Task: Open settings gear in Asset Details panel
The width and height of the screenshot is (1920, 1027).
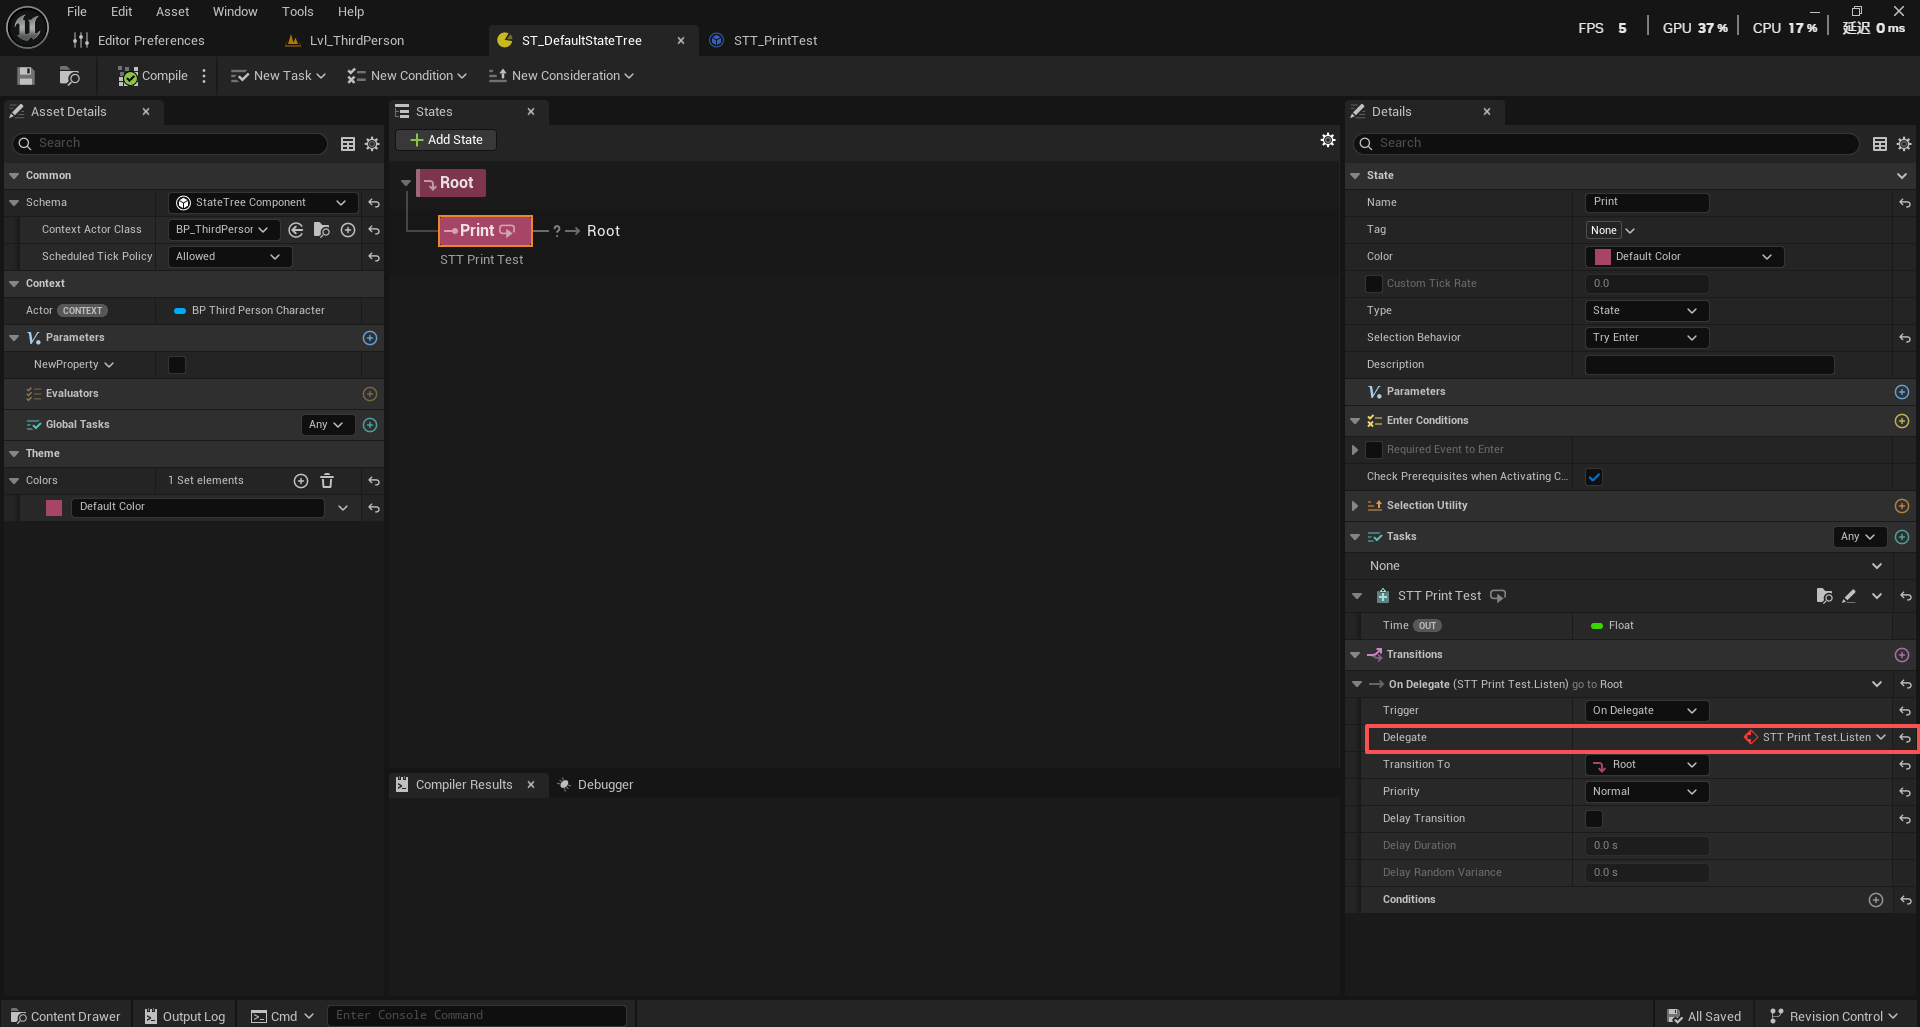Action: (372, 144)
